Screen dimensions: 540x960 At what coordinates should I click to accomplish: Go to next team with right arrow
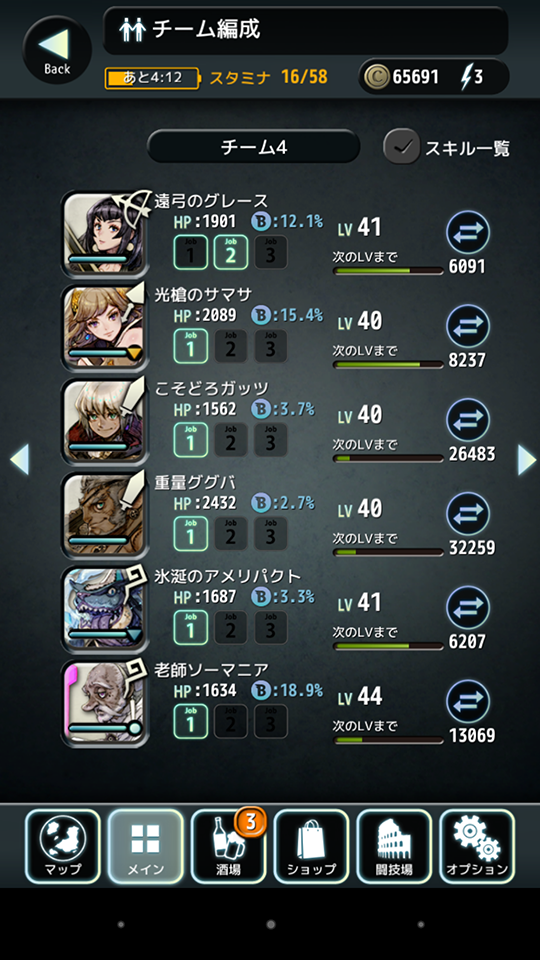coord(527,459)
